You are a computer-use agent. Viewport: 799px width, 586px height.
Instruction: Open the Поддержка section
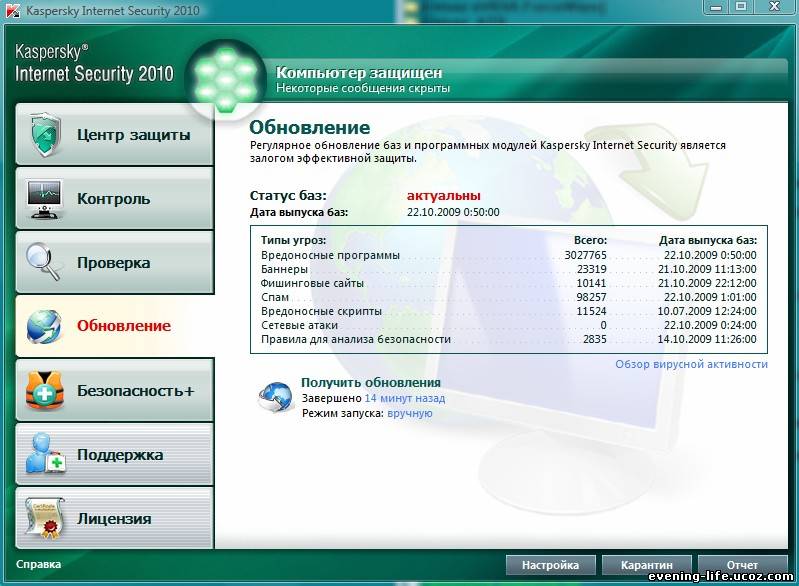(115, 454)
